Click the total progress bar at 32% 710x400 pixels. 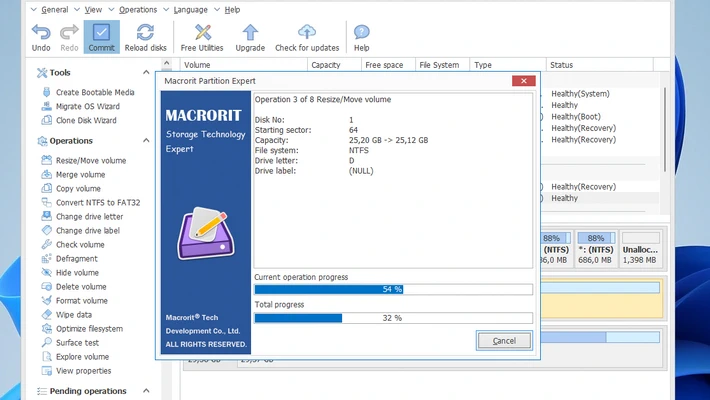point(393,318)
